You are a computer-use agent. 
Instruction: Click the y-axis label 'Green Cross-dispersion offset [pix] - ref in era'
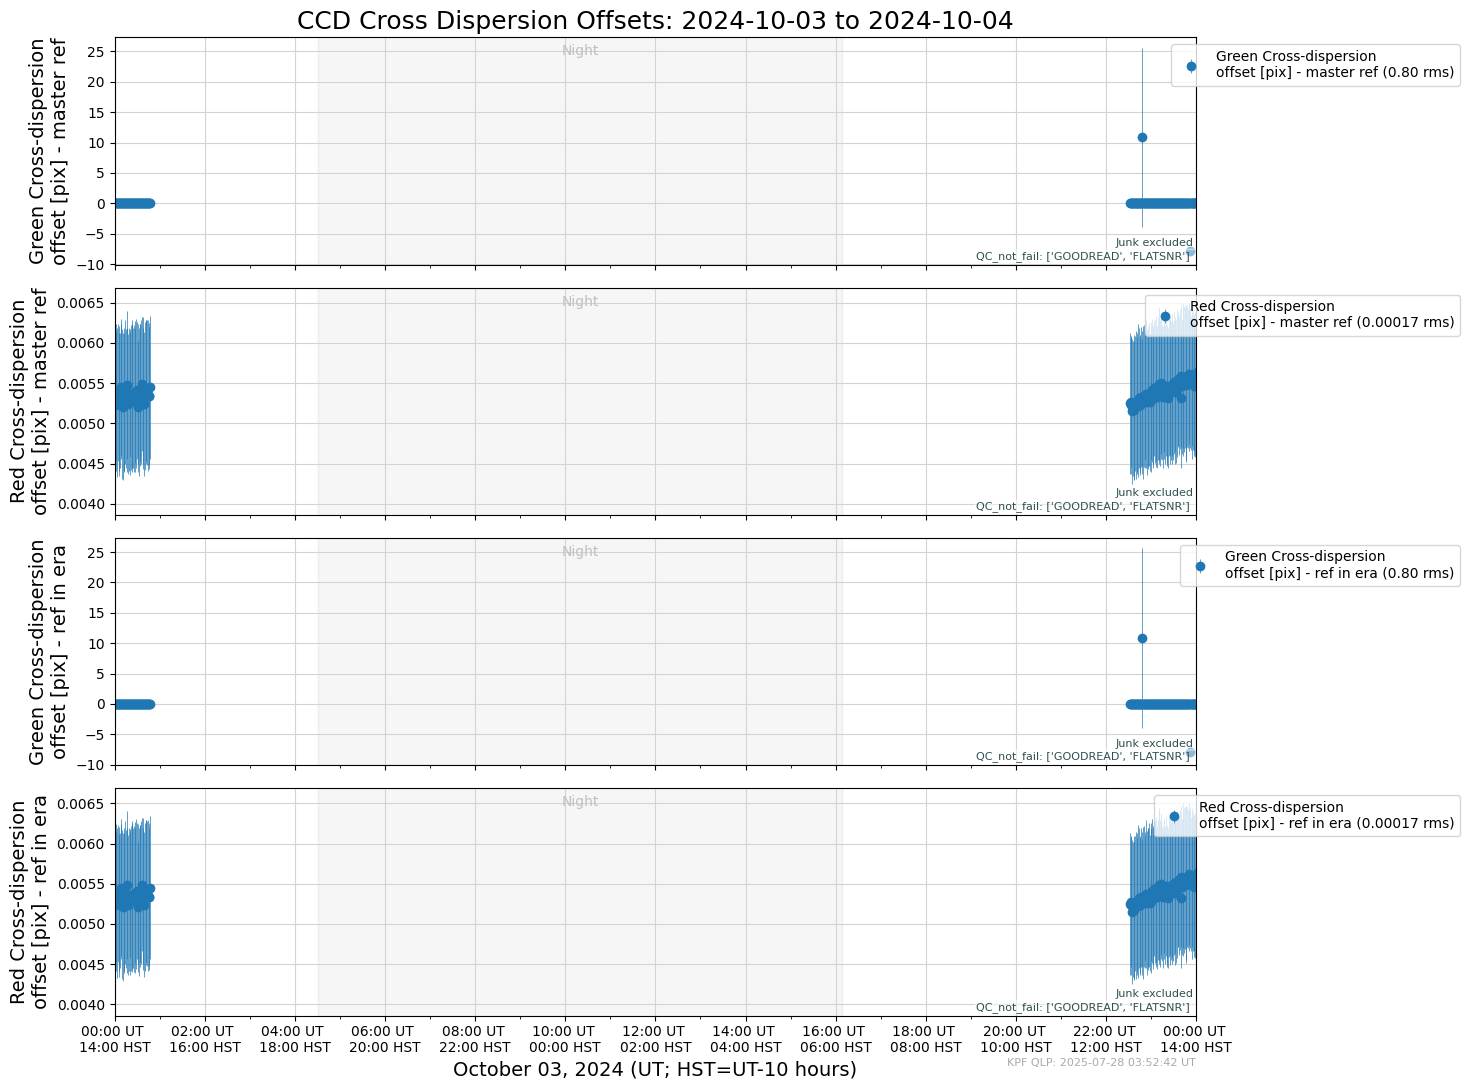pos(48,652)
